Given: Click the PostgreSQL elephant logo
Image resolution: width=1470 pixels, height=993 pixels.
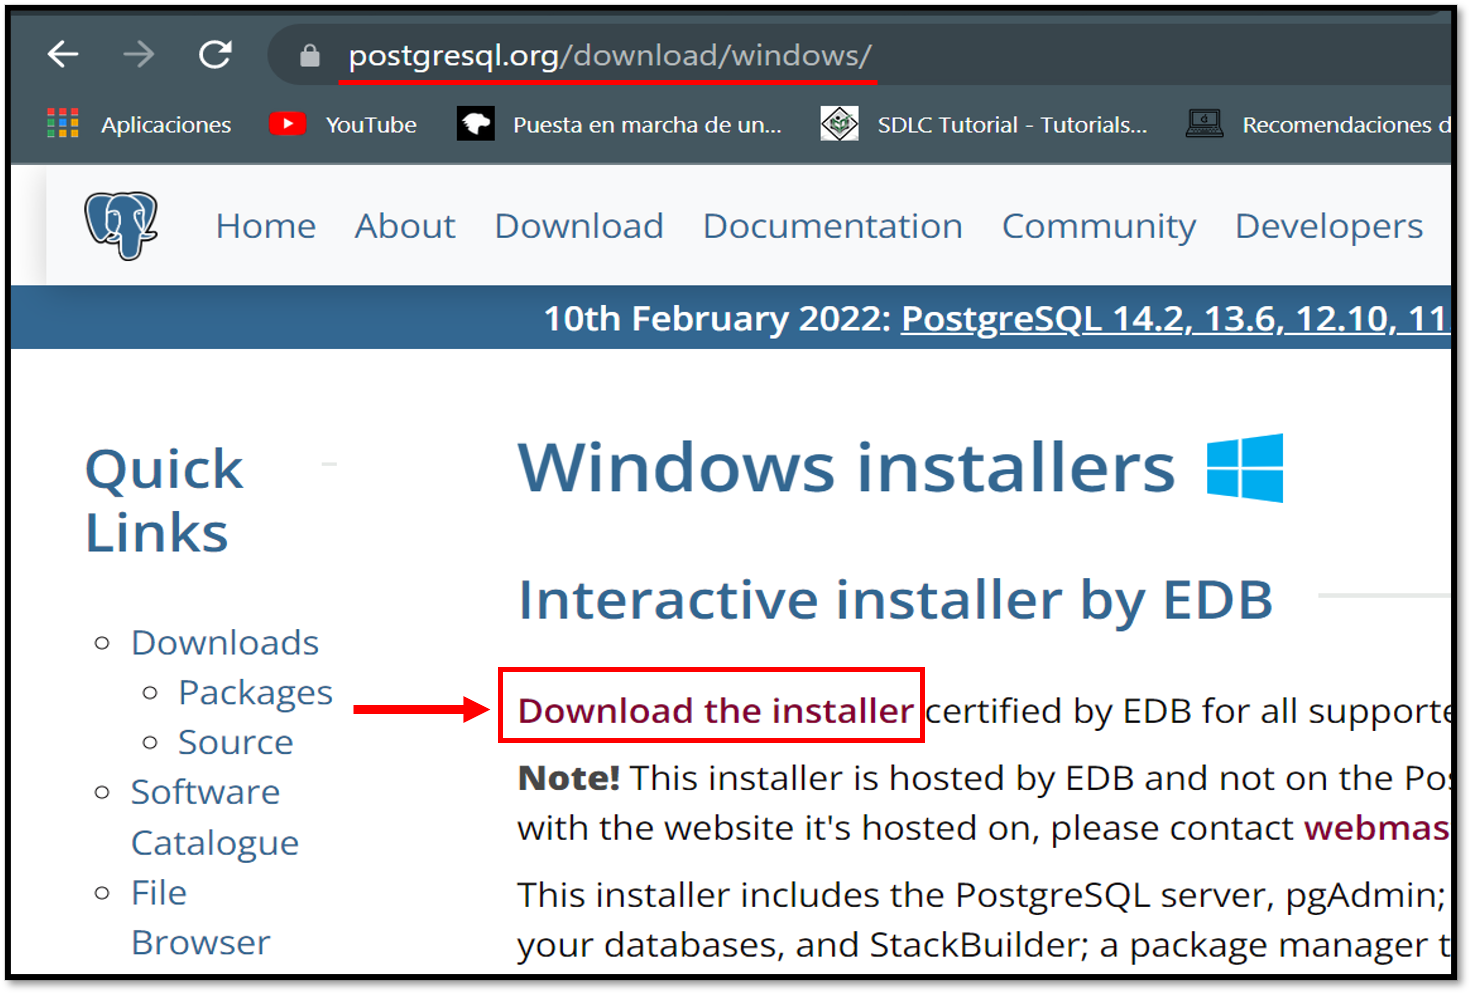Looking at the screenshot, I should tap(121, 225).
